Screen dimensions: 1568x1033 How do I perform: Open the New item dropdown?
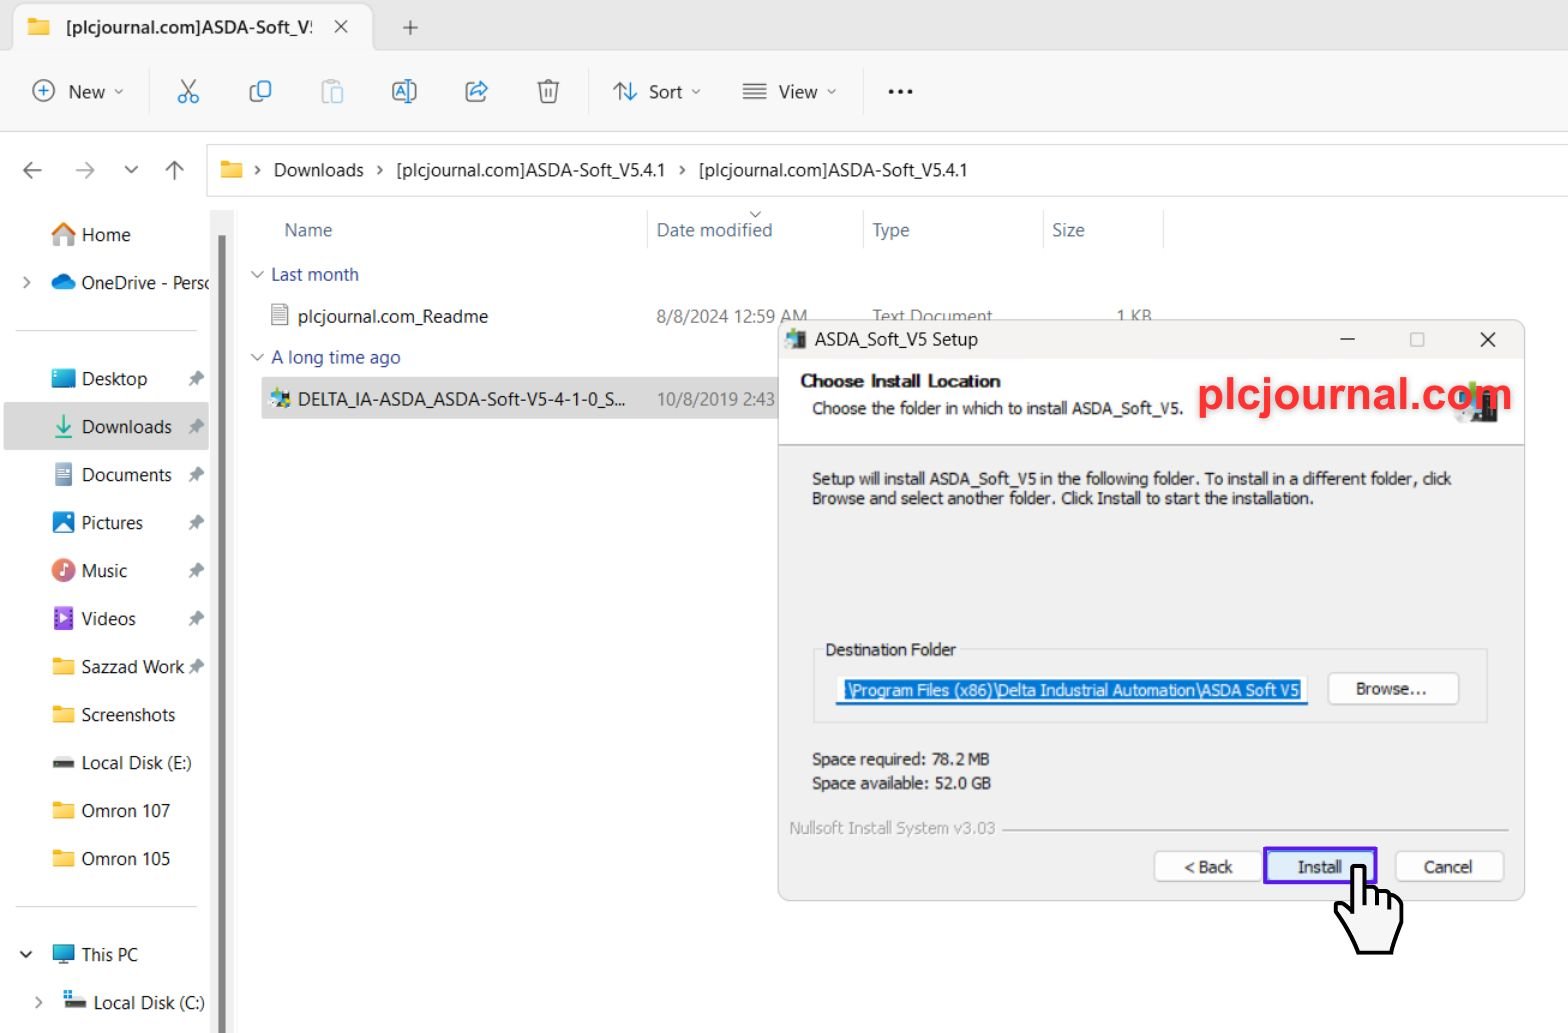coord(78,92)
